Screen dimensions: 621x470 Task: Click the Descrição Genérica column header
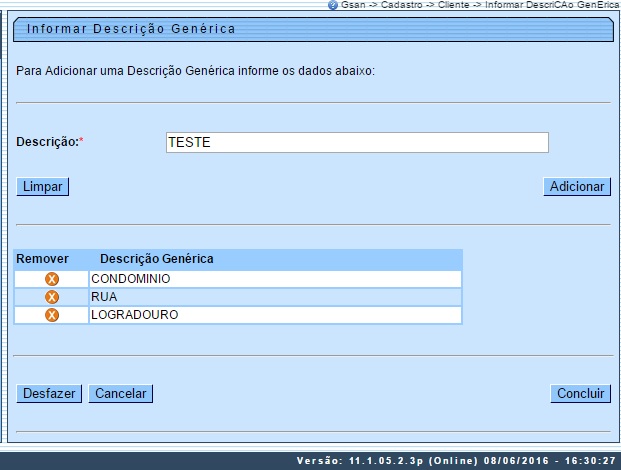[156, 259]
